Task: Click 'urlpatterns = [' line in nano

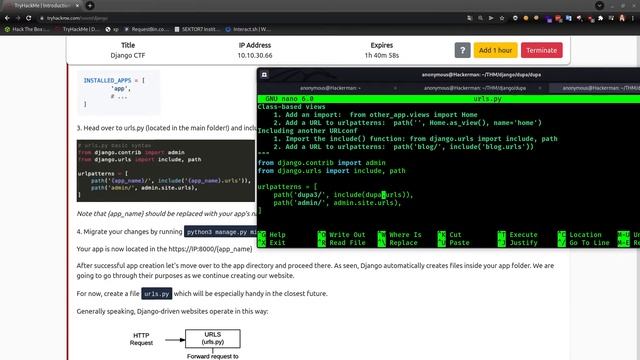Action: click(287, 187)
